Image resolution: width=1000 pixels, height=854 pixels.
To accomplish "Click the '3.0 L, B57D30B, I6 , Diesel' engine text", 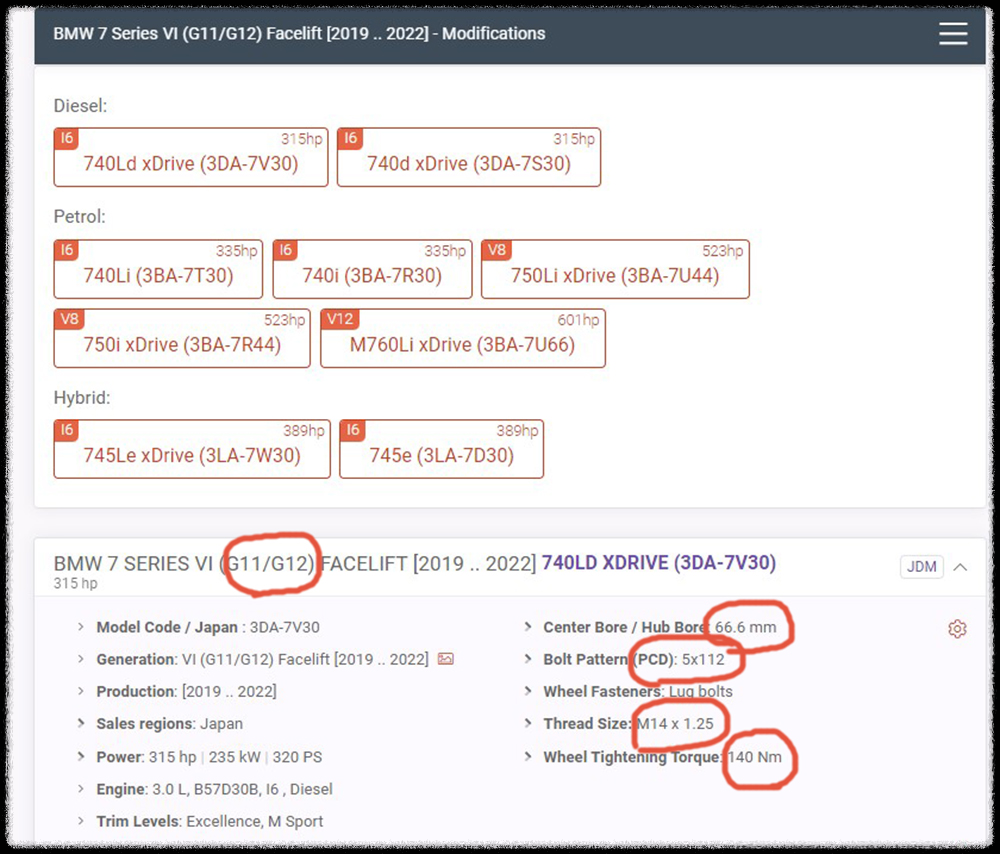I will click(x=242, y=789).
